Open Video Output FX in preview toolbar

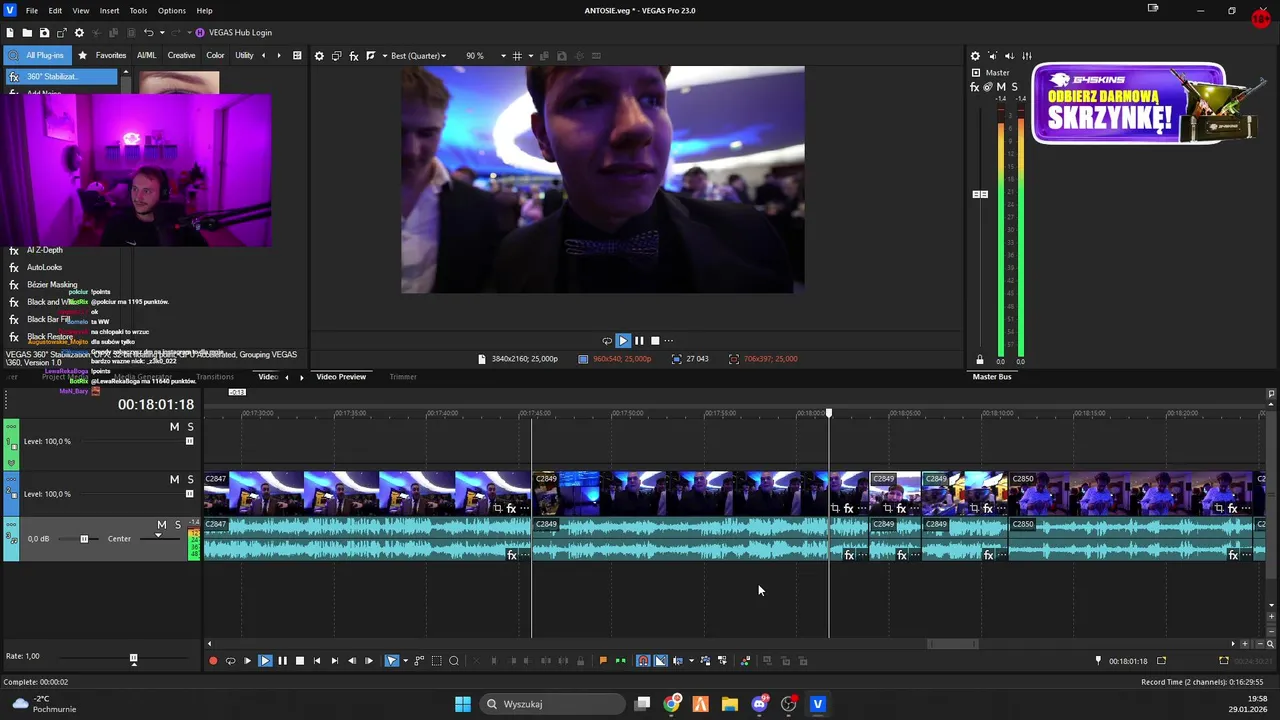click(354, 56)
